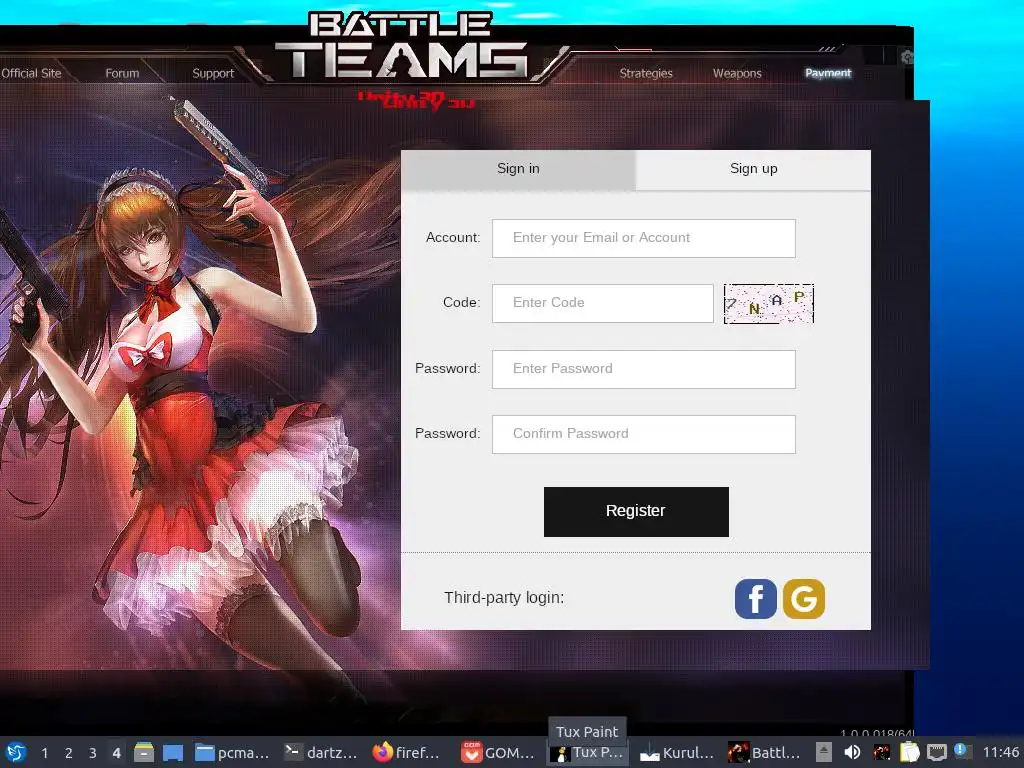Image resolution: width=1024 pixels, height=768 pixels.
Task: Switch to workspace 1
Action: (44, 753)
